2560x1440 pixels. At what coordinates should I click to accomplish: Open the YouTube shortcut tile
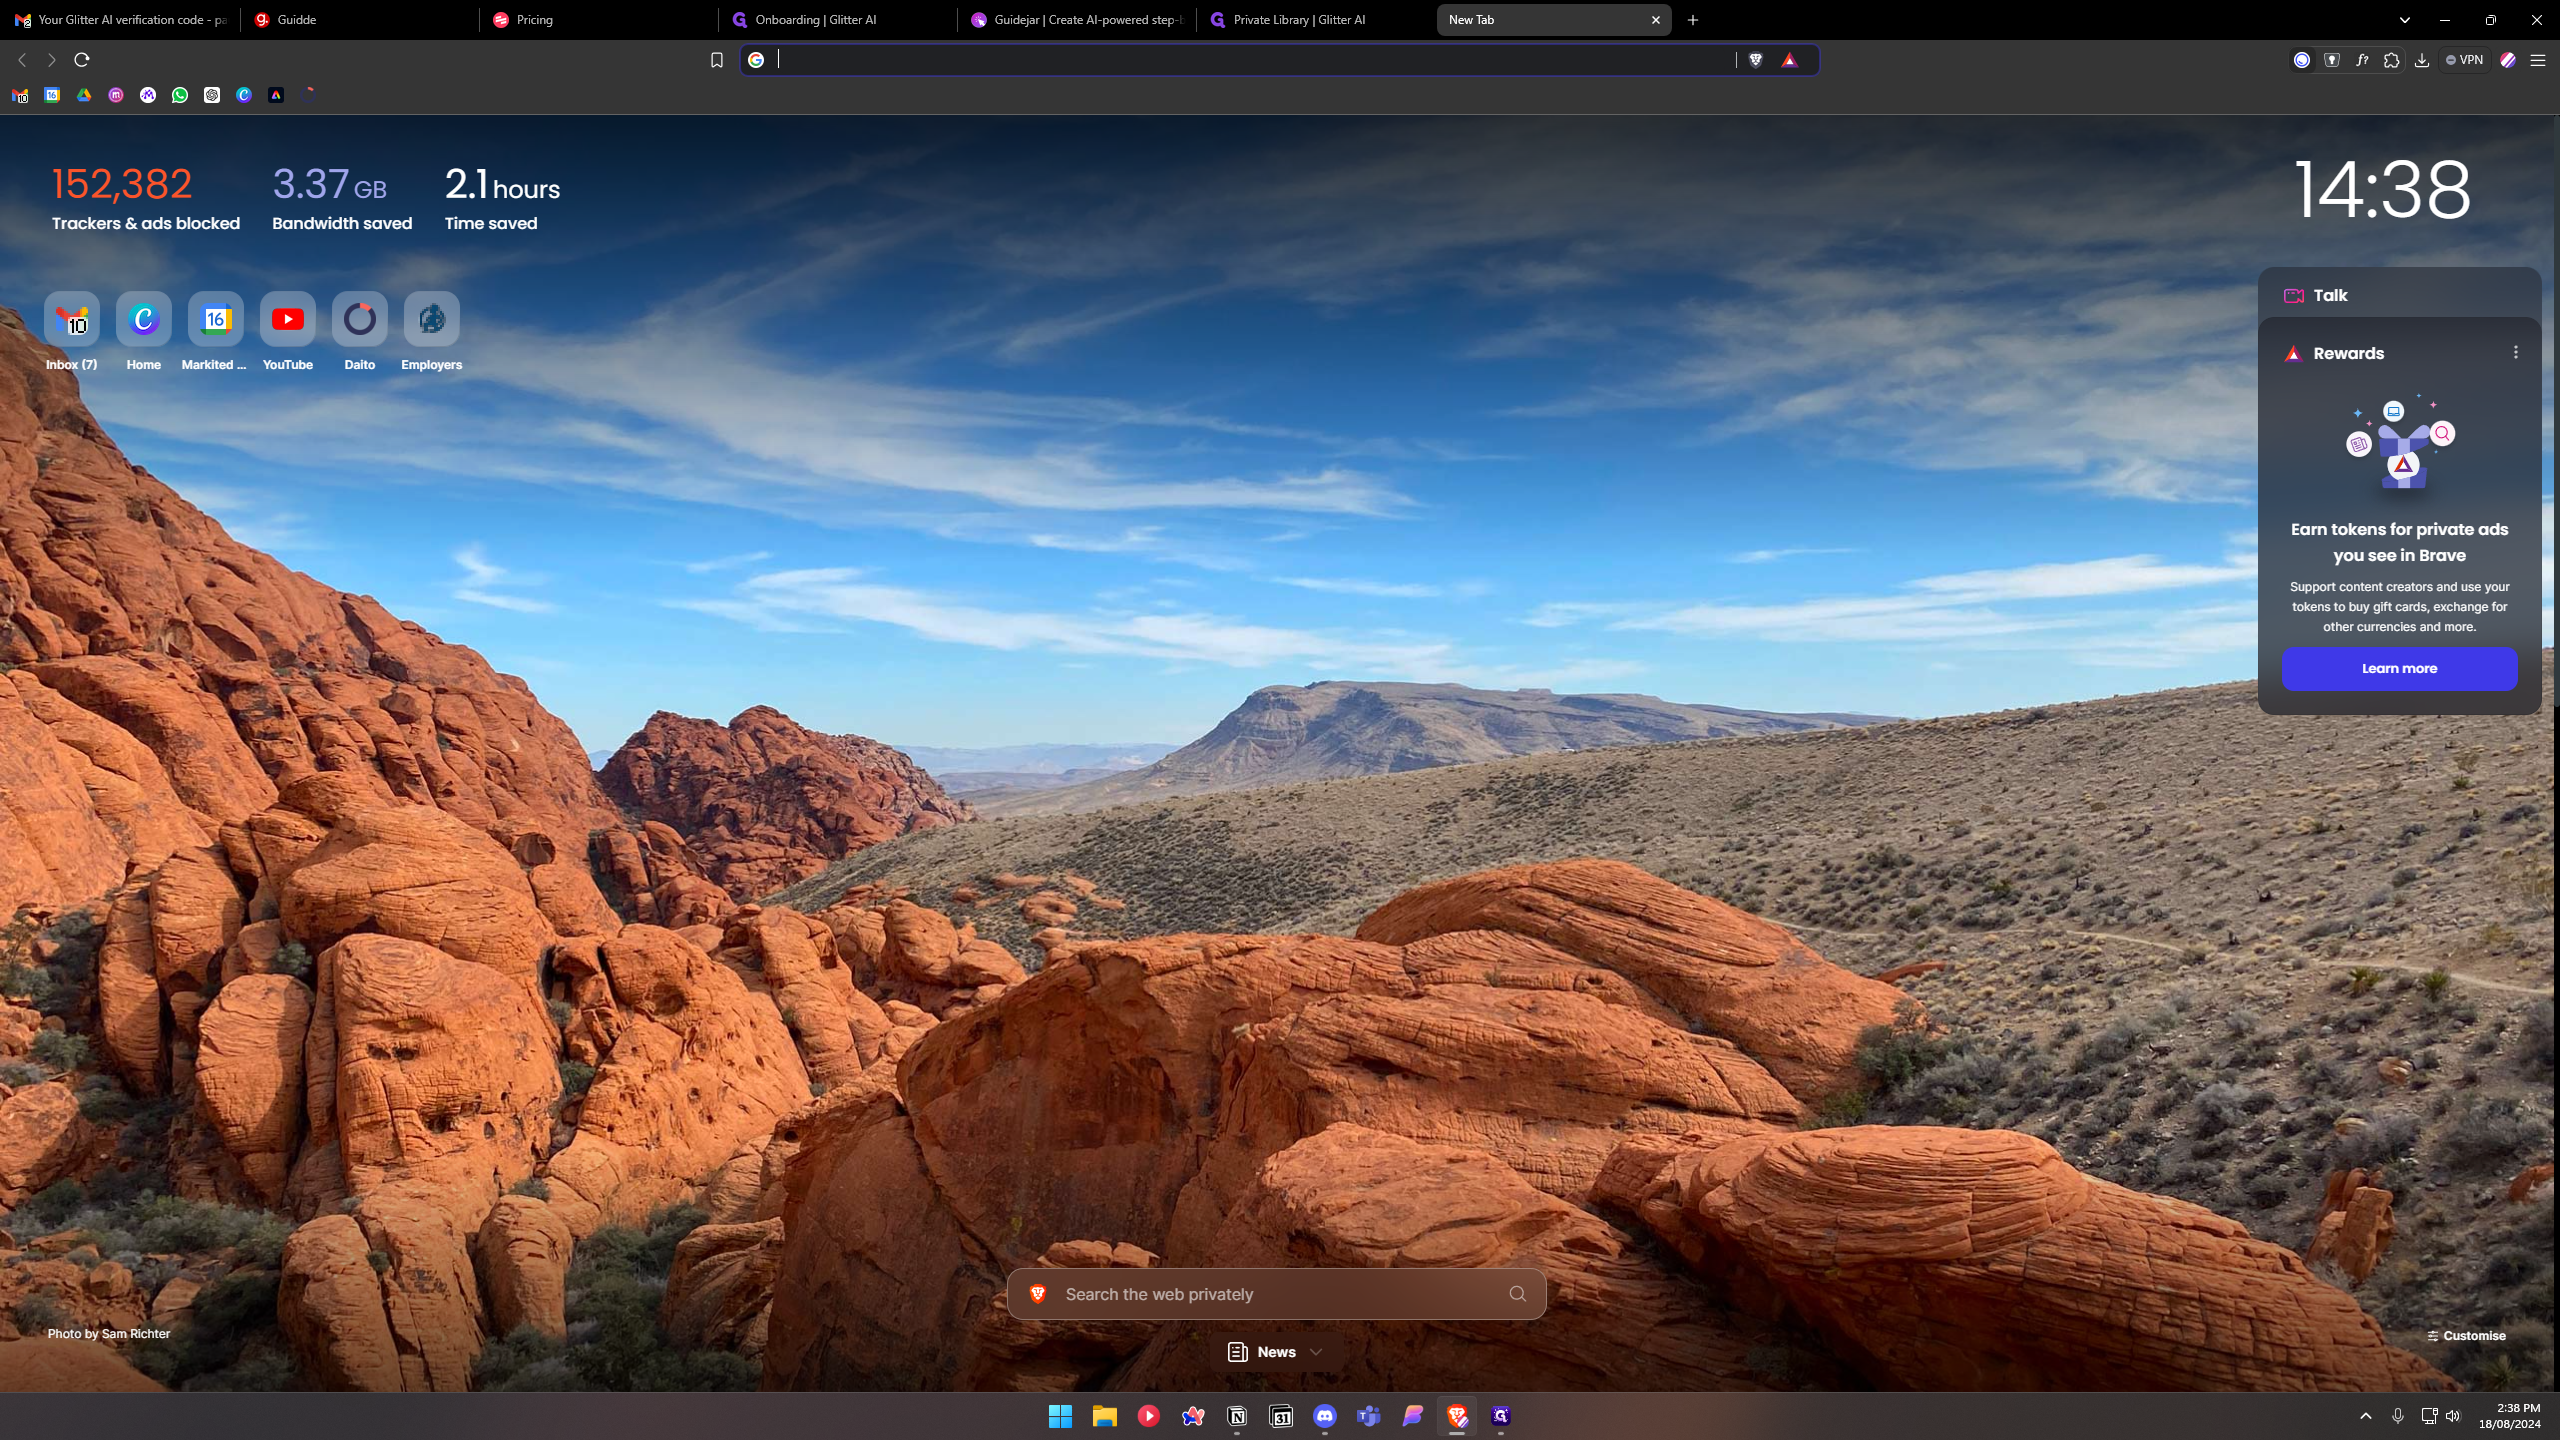coord(288,320)
